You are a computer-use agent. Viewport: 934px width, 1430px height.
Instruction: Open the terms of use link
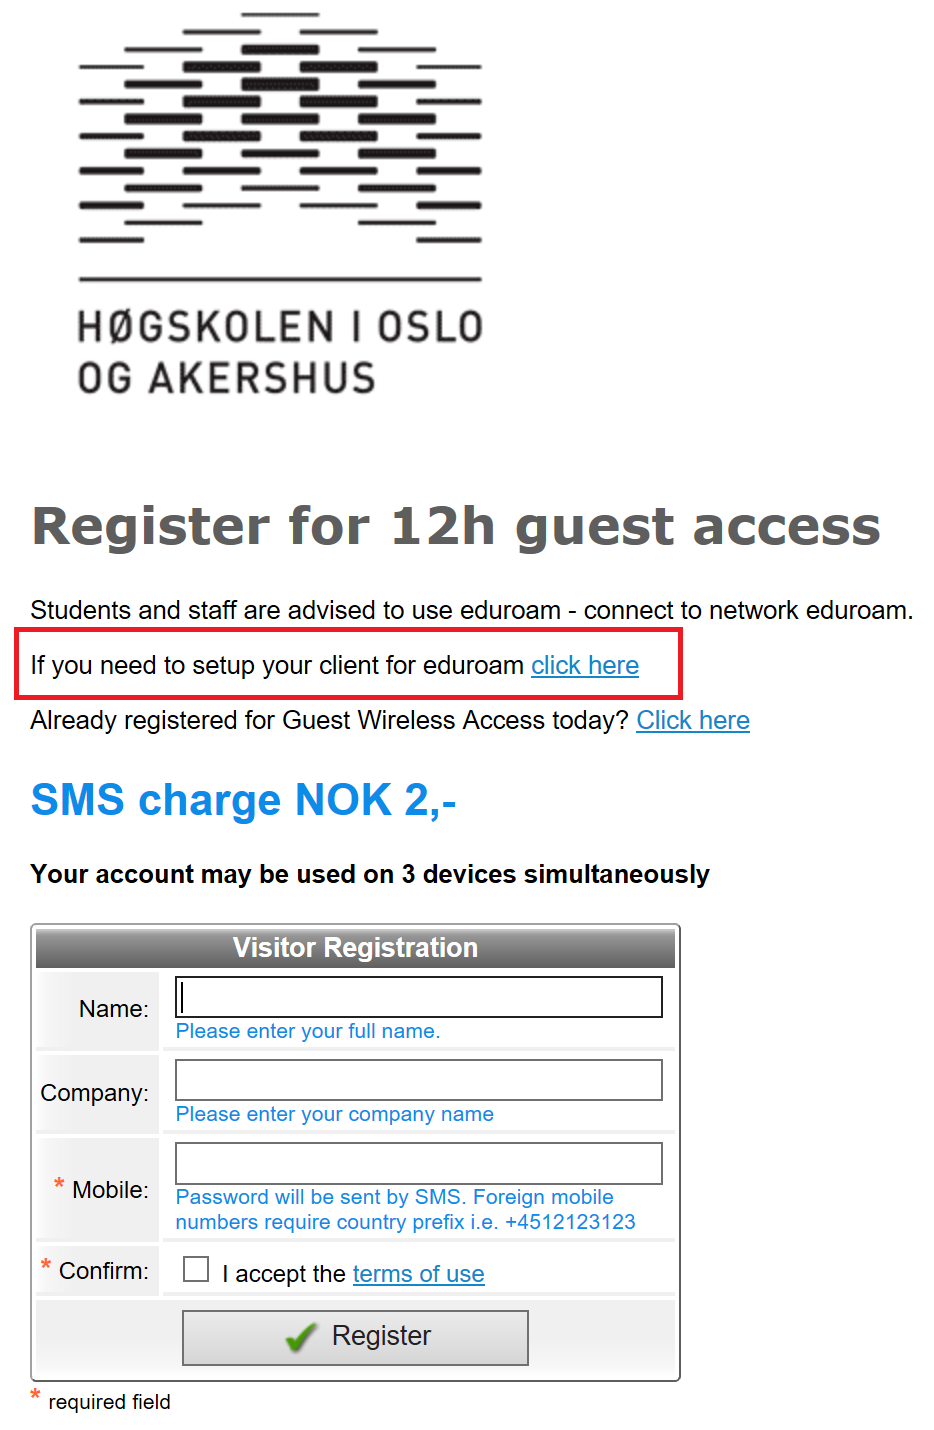(x=418, y=1274)
